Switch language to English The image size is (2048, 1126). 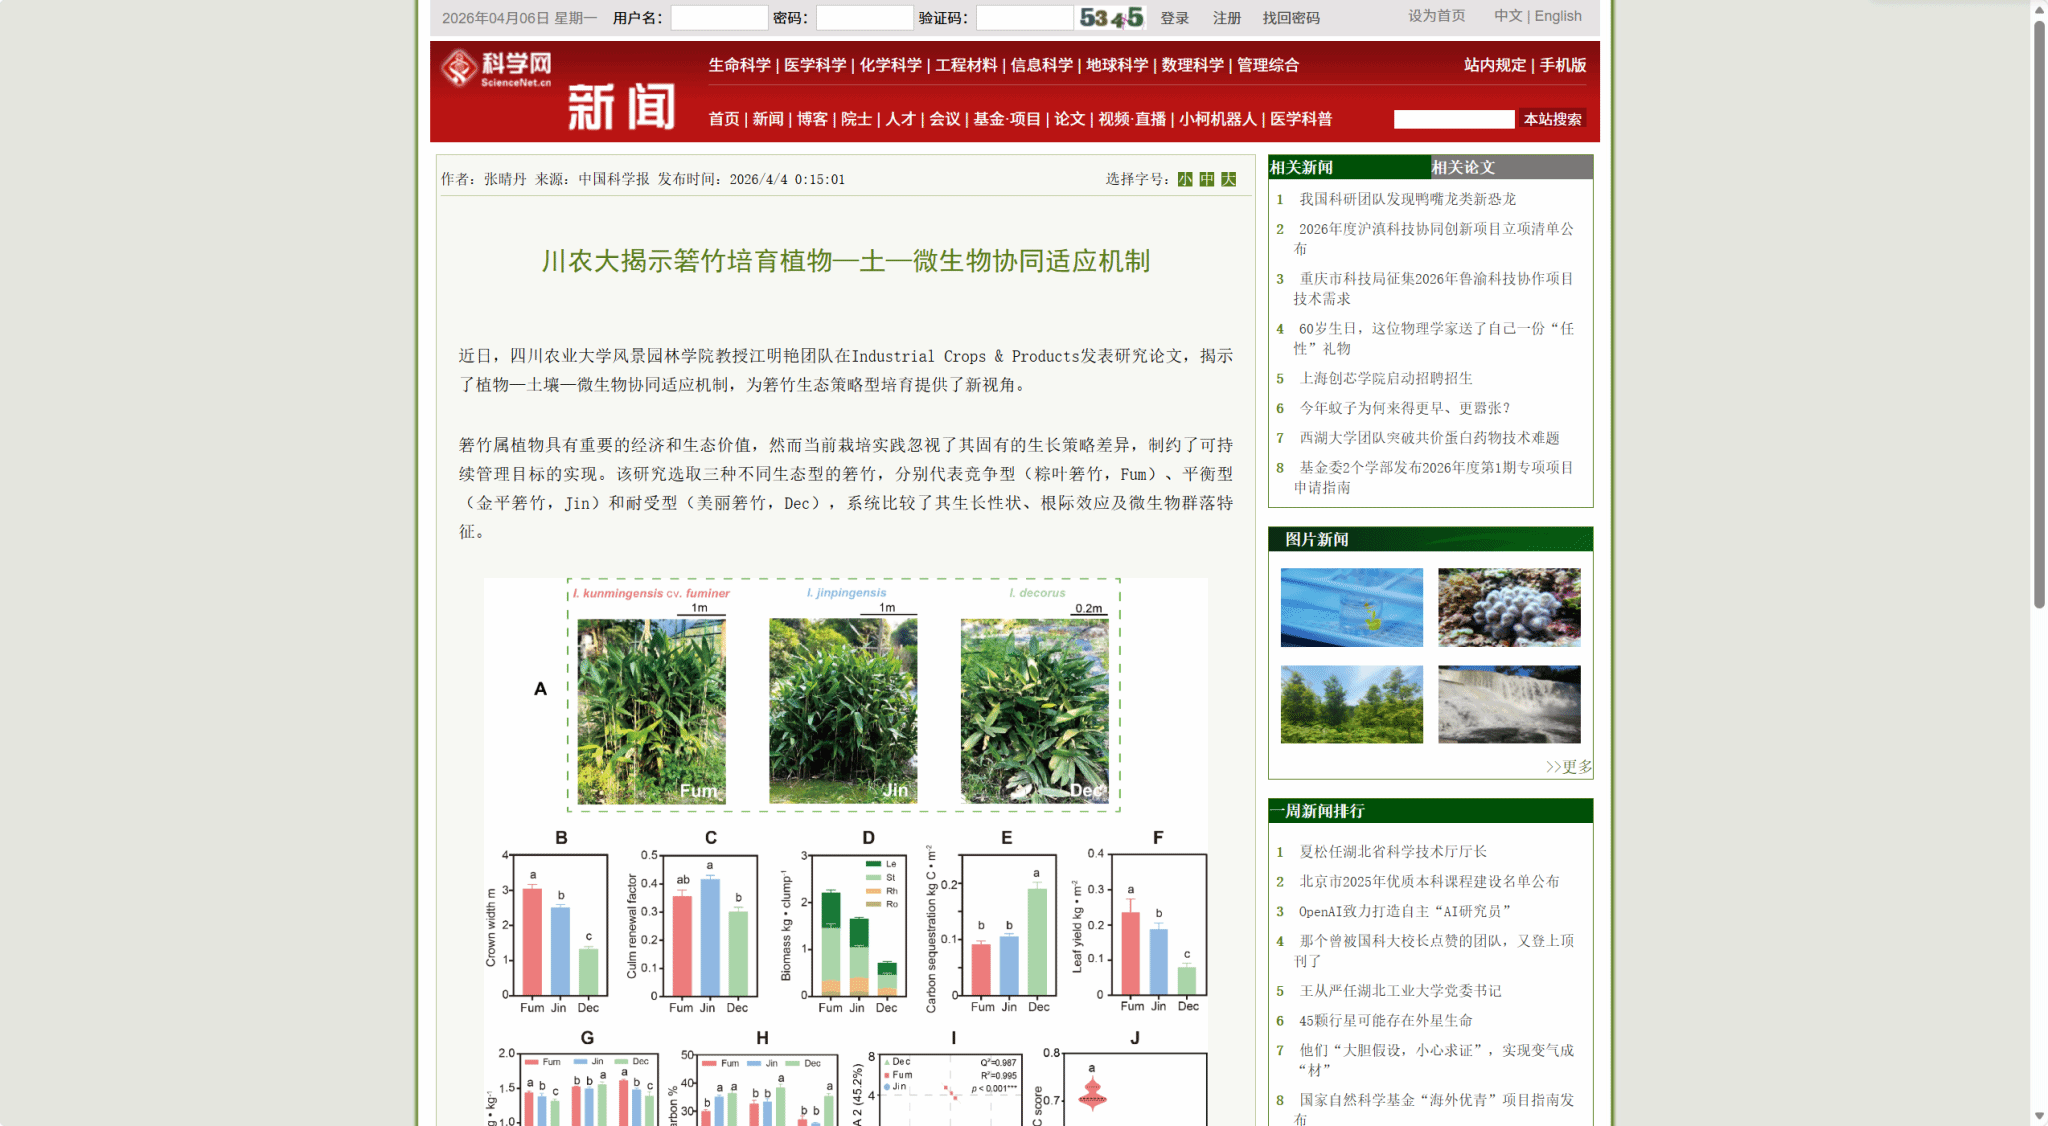[1558, 16]
